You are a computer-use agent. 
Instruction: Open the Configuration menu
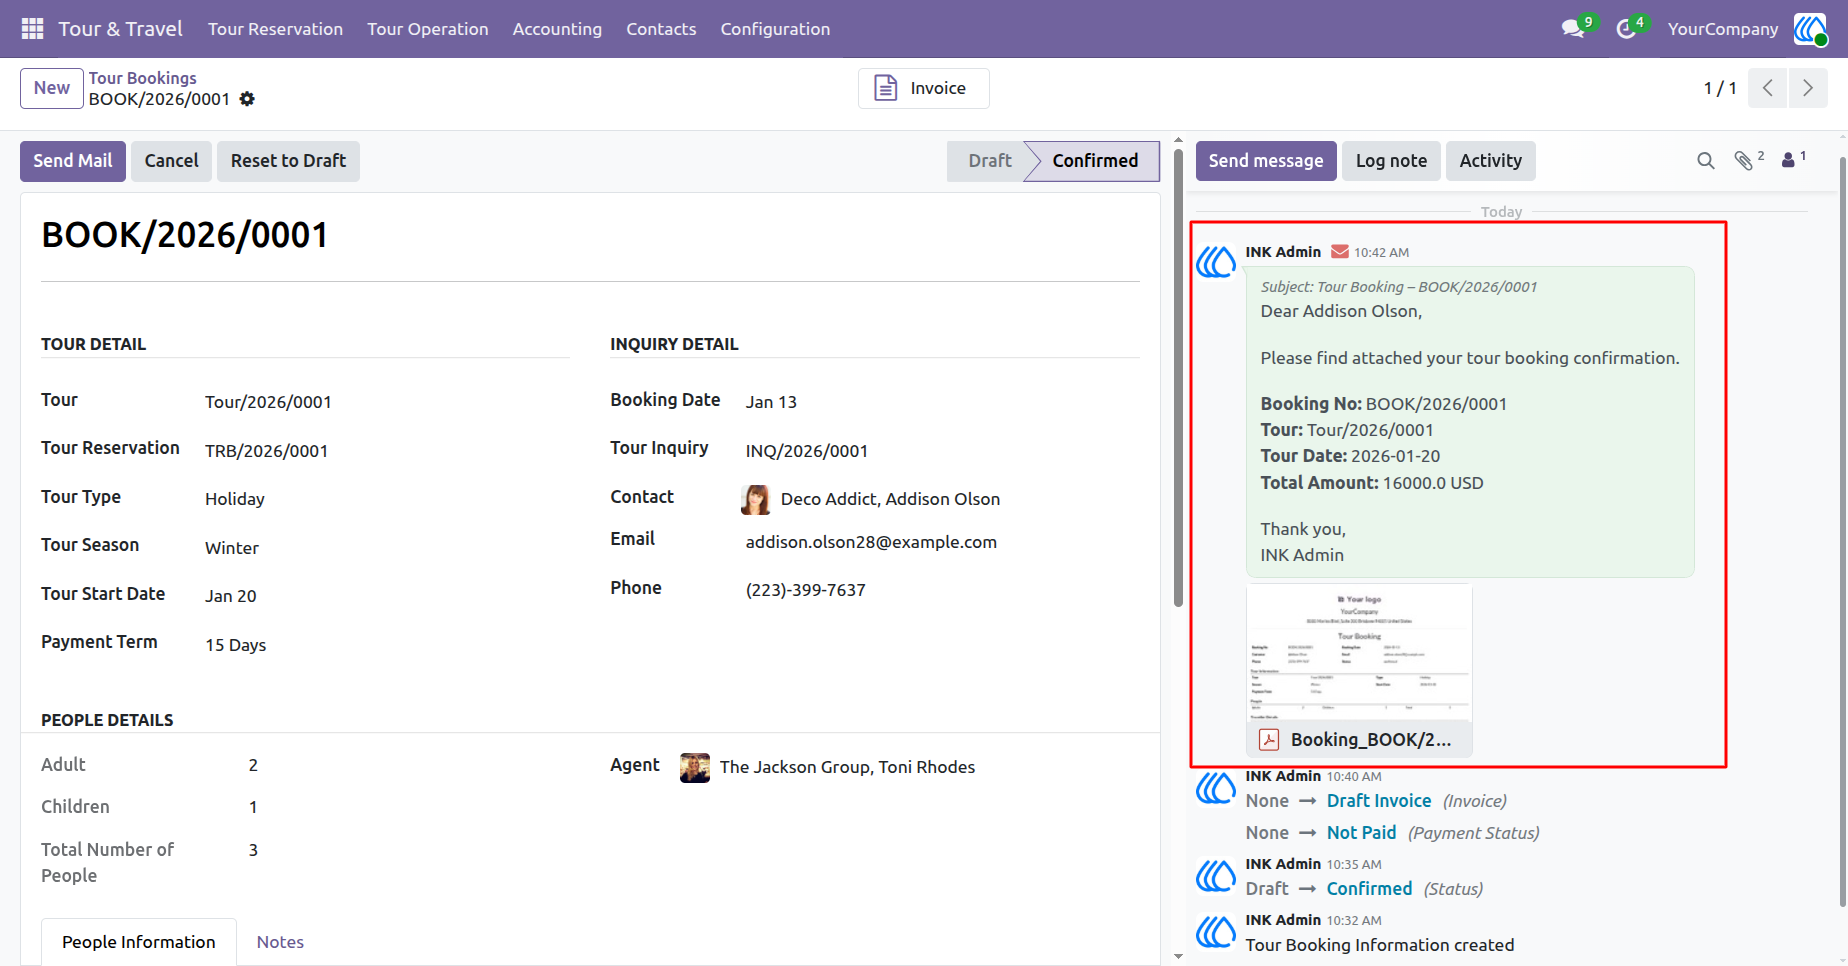tap(775, 29)
